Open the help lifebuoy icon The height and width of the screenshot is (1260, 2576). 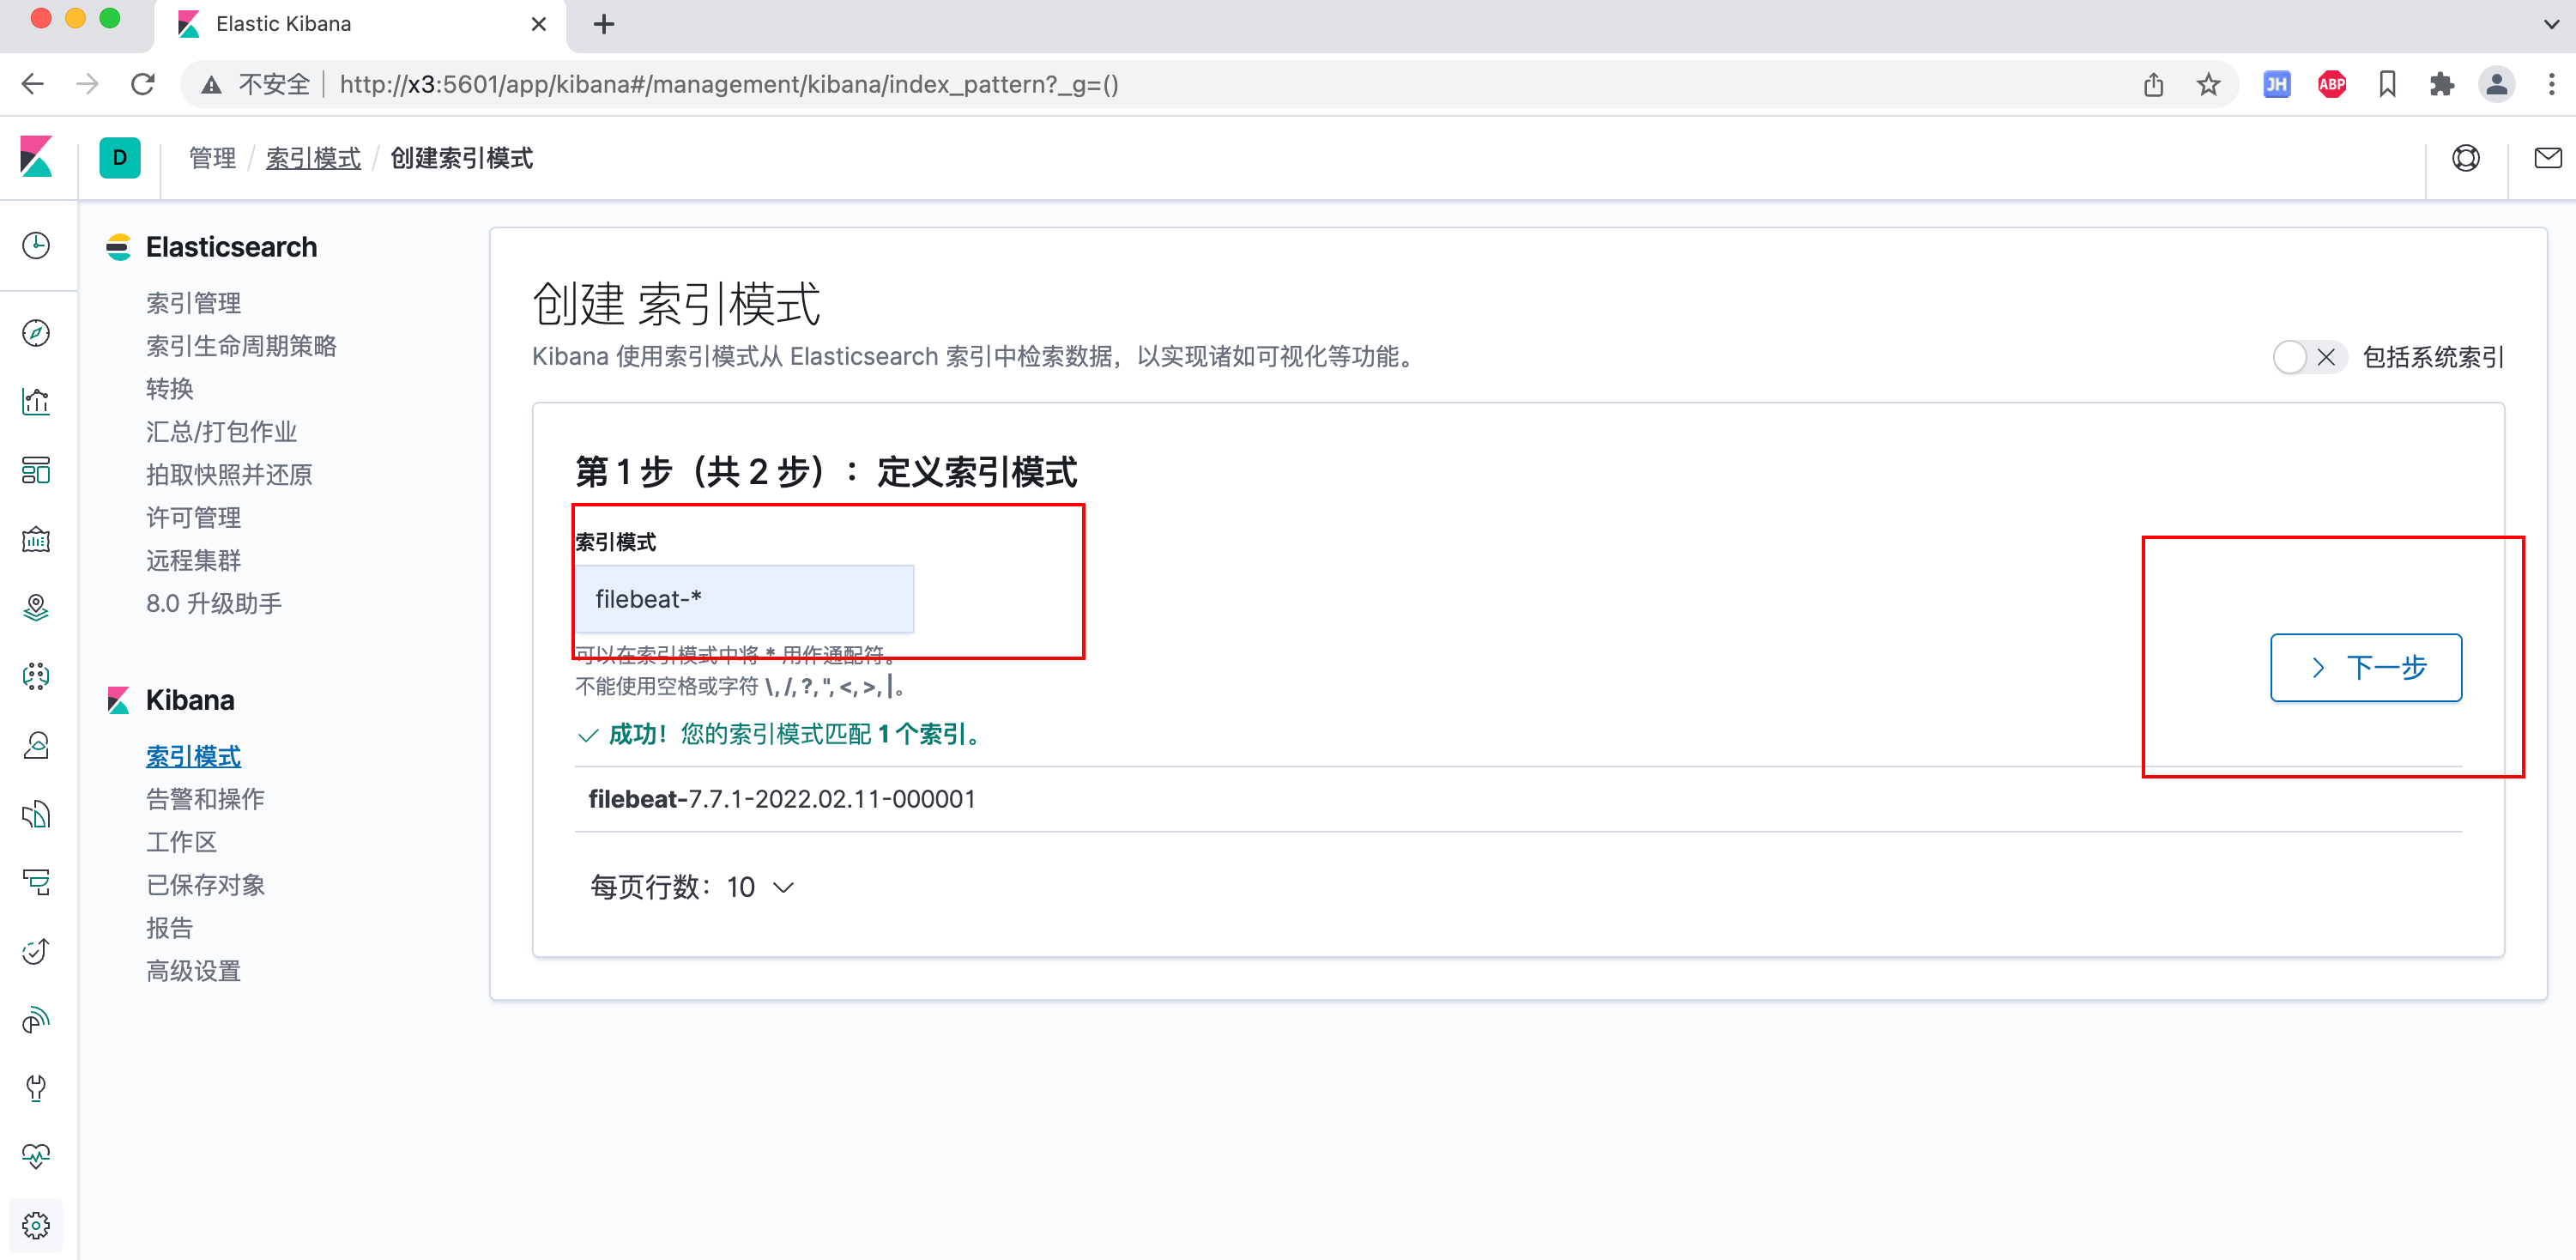2466,158
